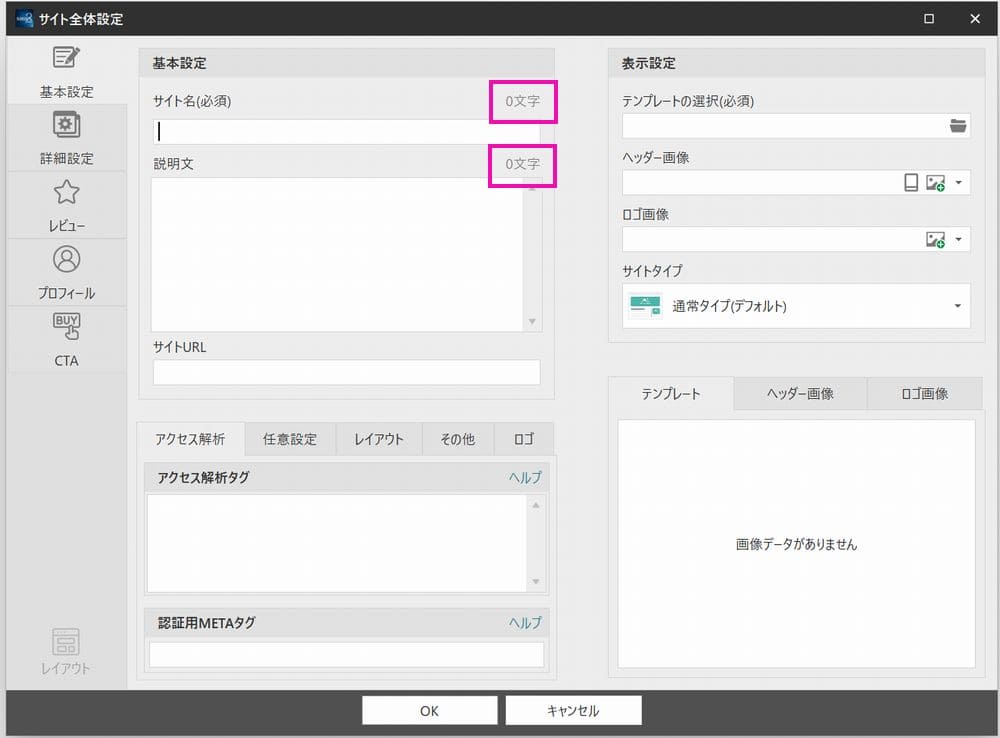This screenshot has height=738, width=1000.
Task: Click the サイトURL input field
Action: click(346, 372)
